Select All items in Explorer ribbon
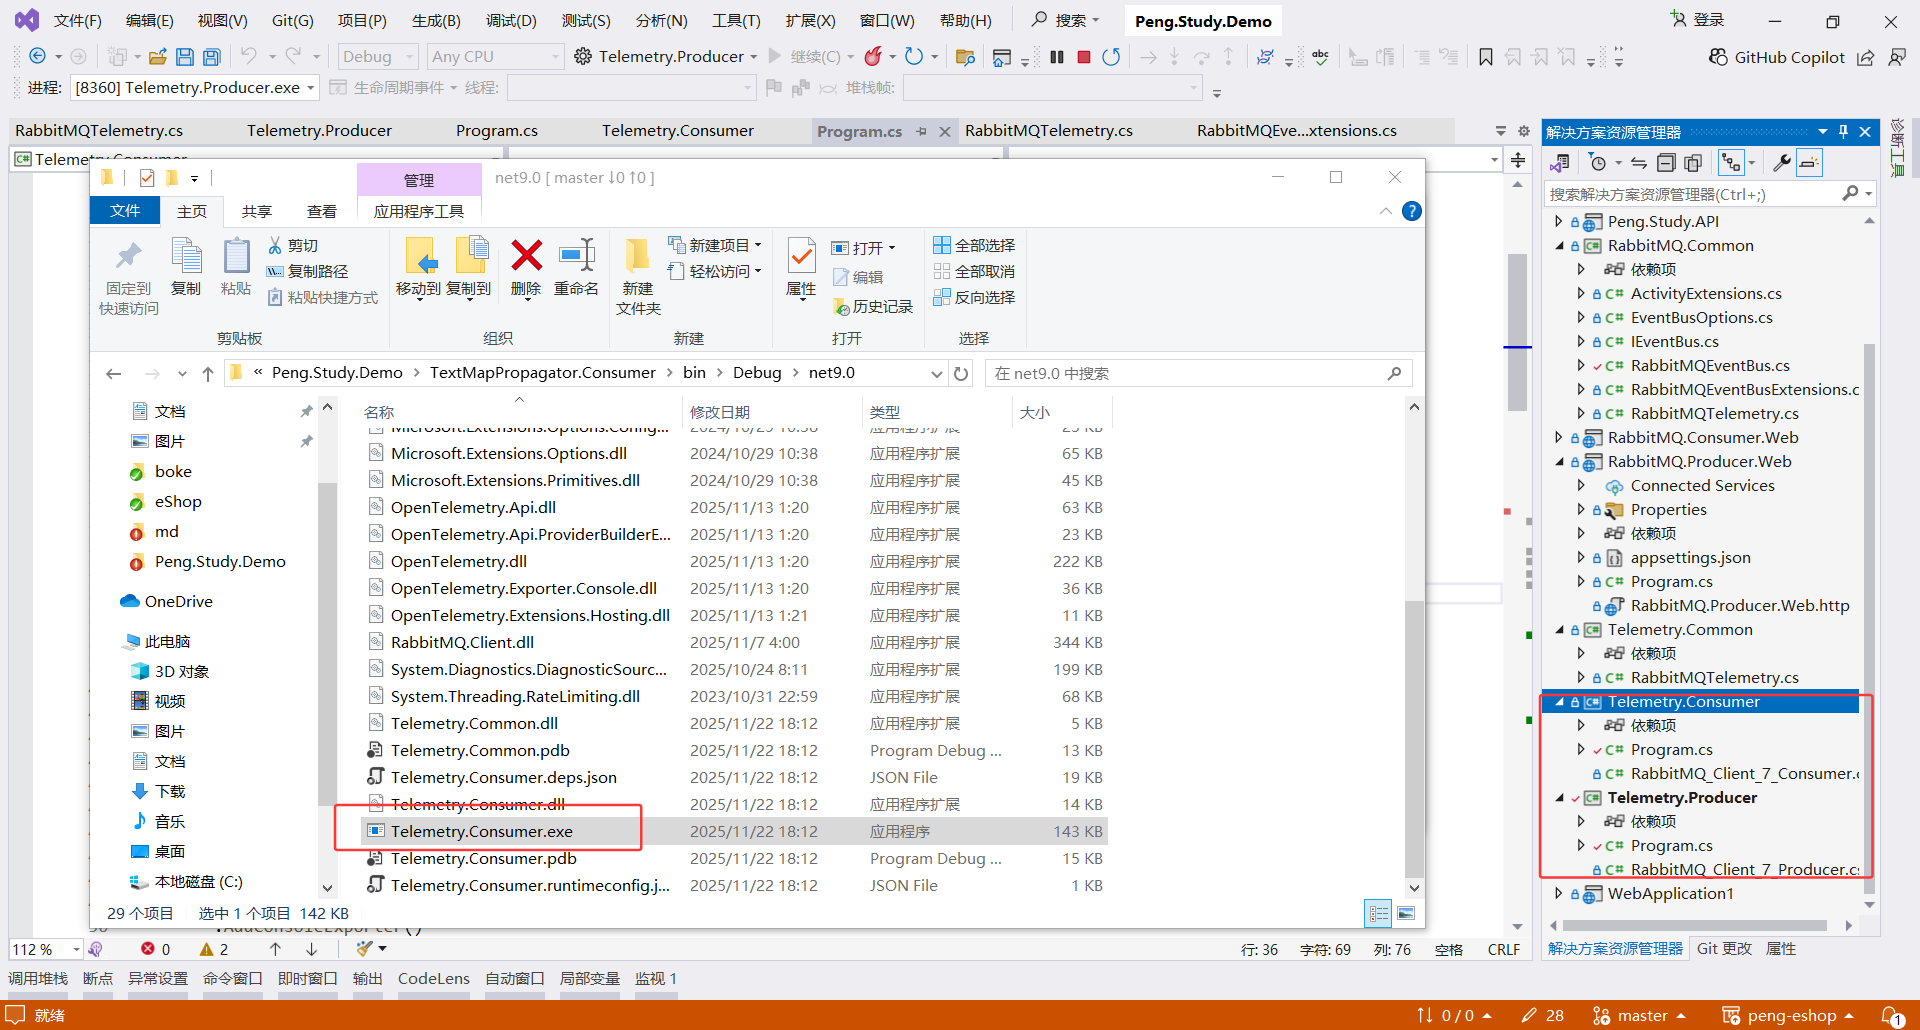Viewport: 1920px width, 1030px height. tap(974, 245)
